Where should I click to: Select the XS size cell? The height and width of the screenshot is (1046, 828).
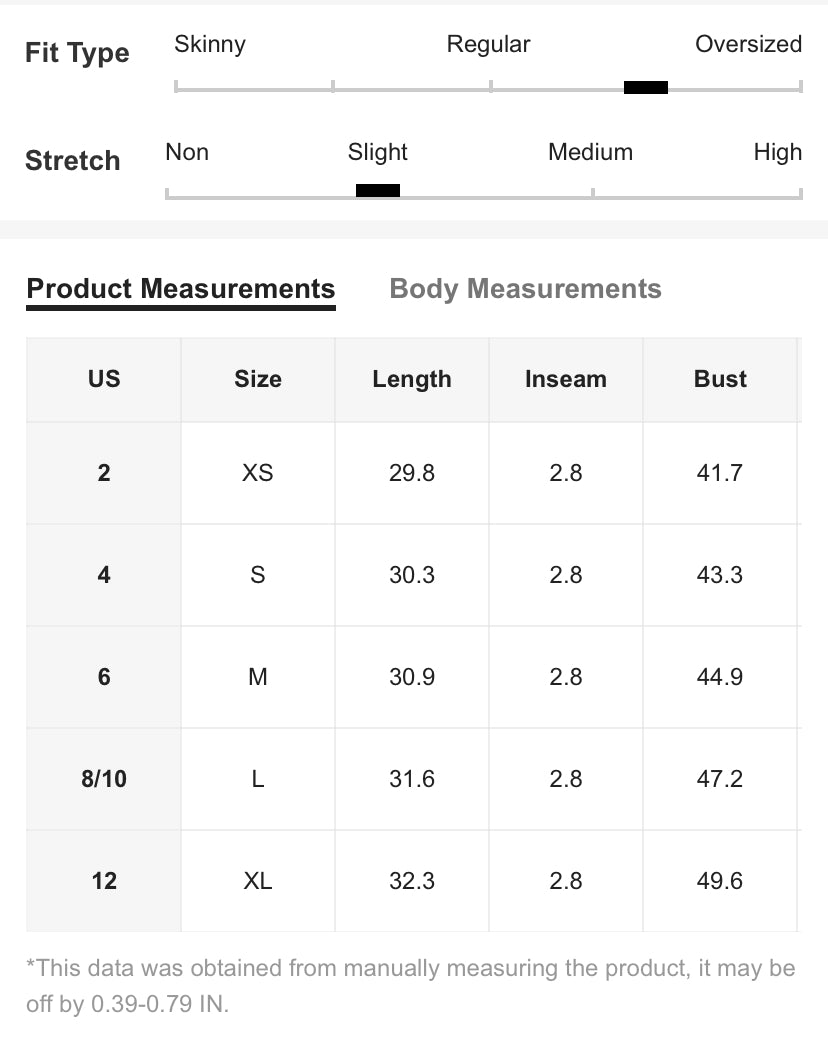tap(258, 473)
